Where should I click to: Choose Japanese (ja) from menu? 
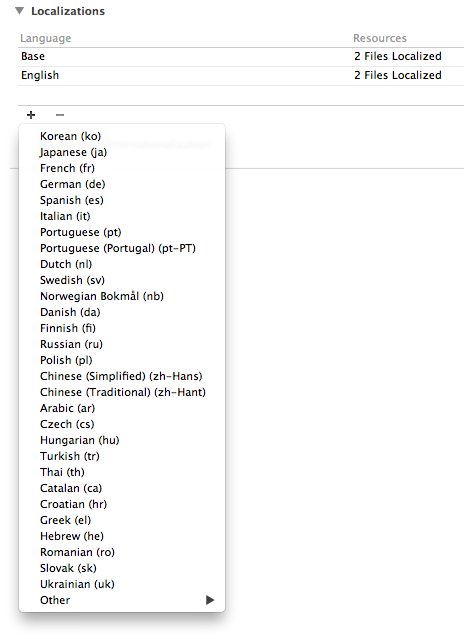click(x=122, y=152)
